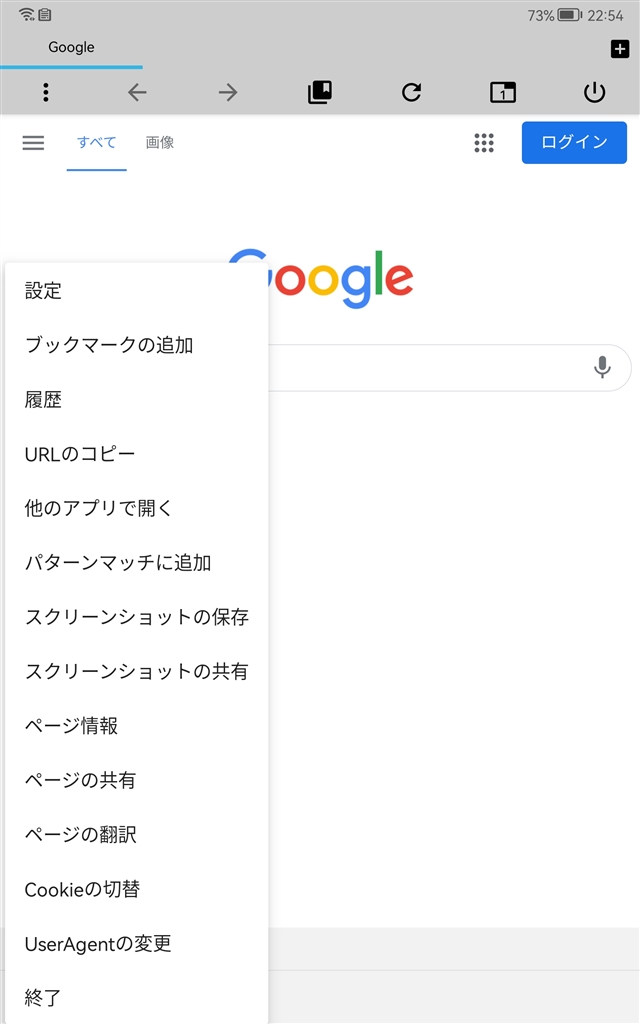Click the three-dot overflow menu icon
Screen dimensions: 640x1024
click(x=46, y=93)
